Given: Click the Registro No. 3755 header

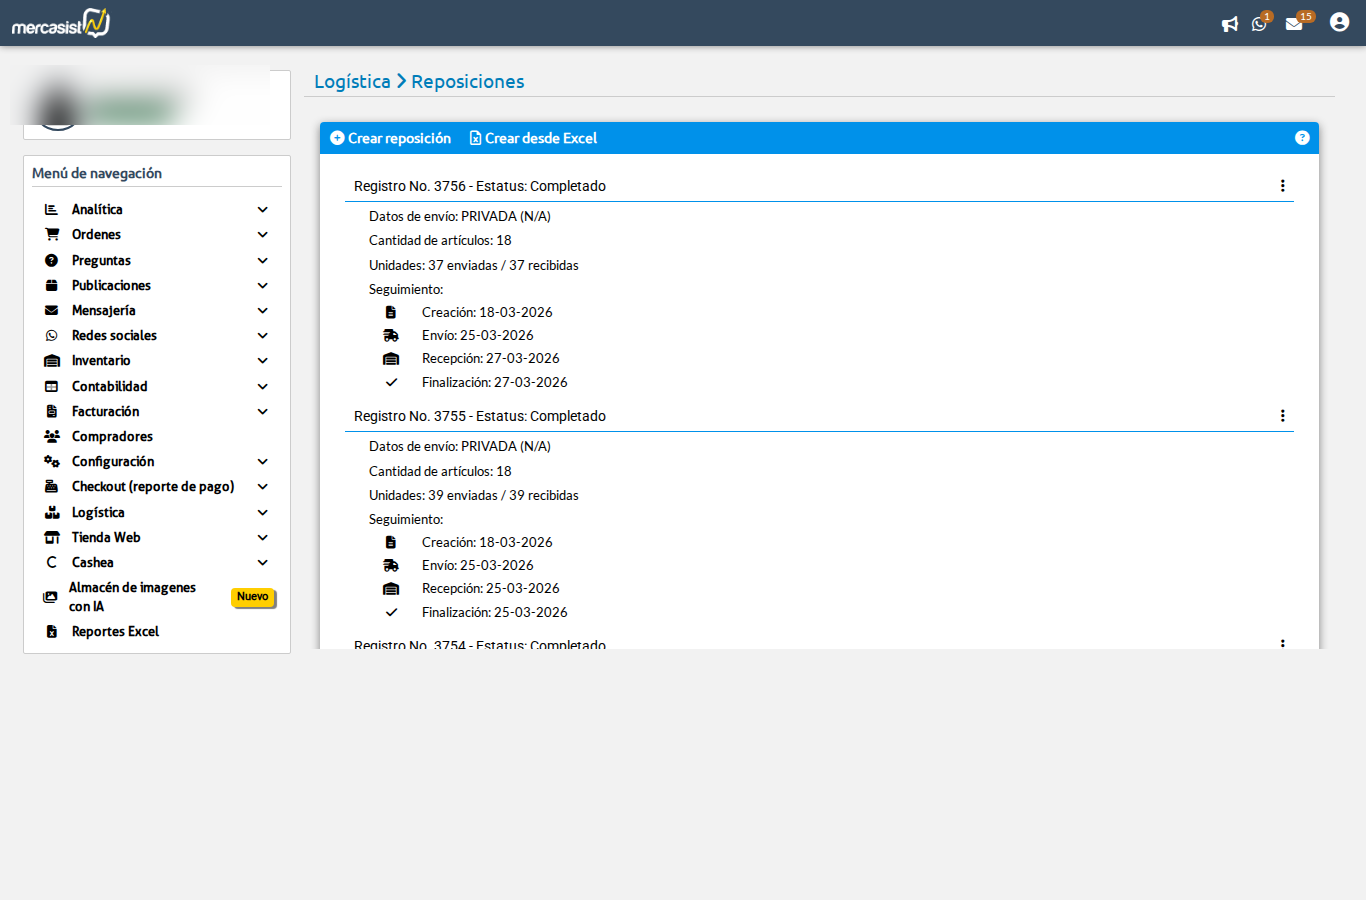Looking at the screenshot, I should tap(480, 416).
